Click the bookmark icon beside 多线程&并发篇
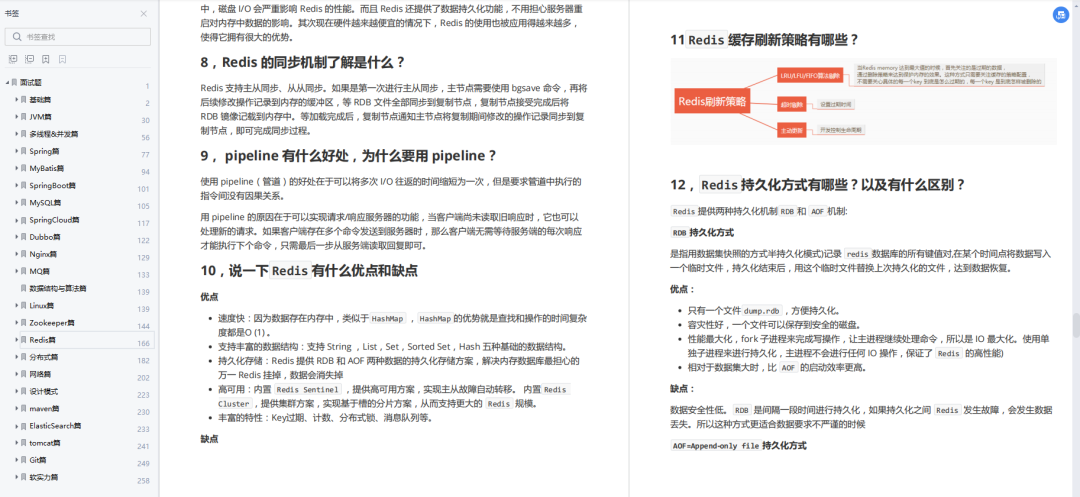This screenshot has height=497, width=1080. (24, 134)
